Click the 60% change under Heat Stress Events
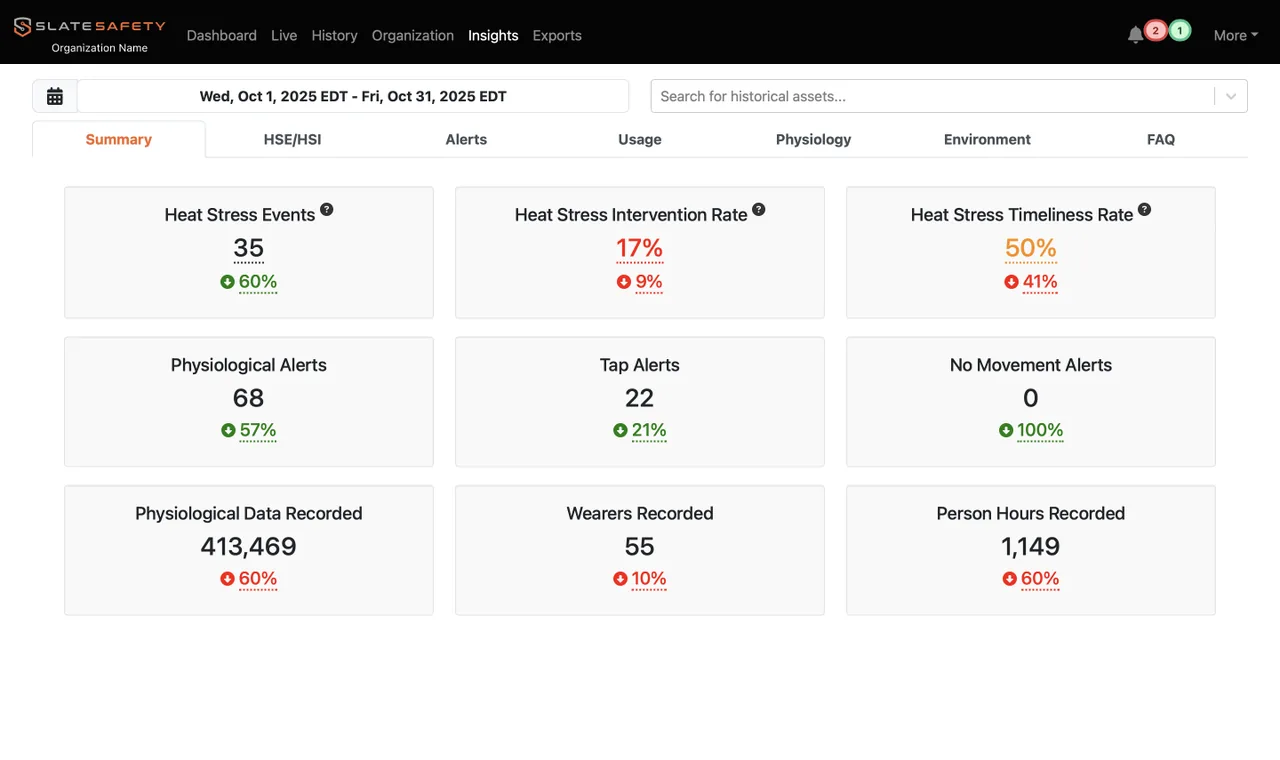This screenshot has height=760, width=1280. [258, 282]
